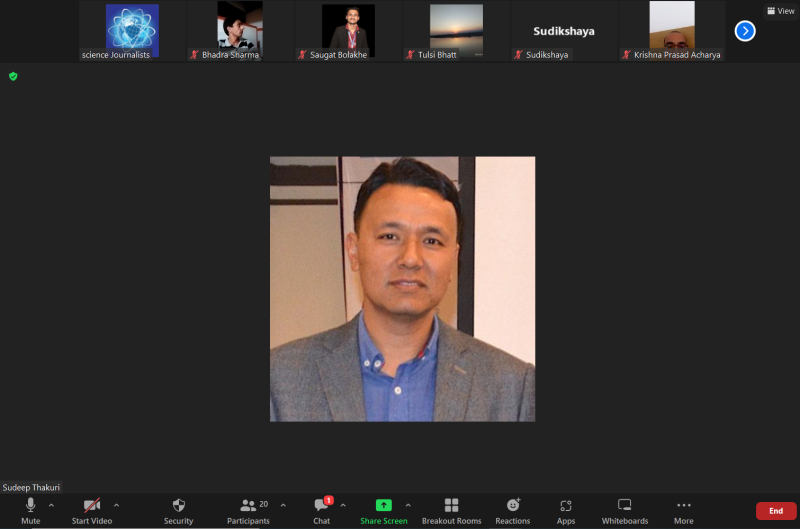Expand share options arrow beside Share Screen
The height and width of the screenshot is (529, 800).
pos(408,505)
